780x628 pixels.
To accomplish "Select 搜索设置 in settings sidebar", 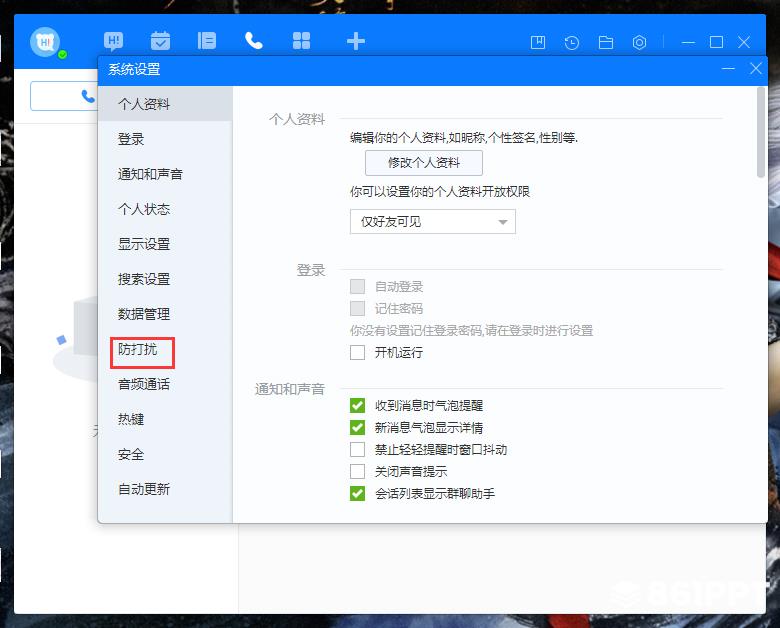I will tap(165, 279).
